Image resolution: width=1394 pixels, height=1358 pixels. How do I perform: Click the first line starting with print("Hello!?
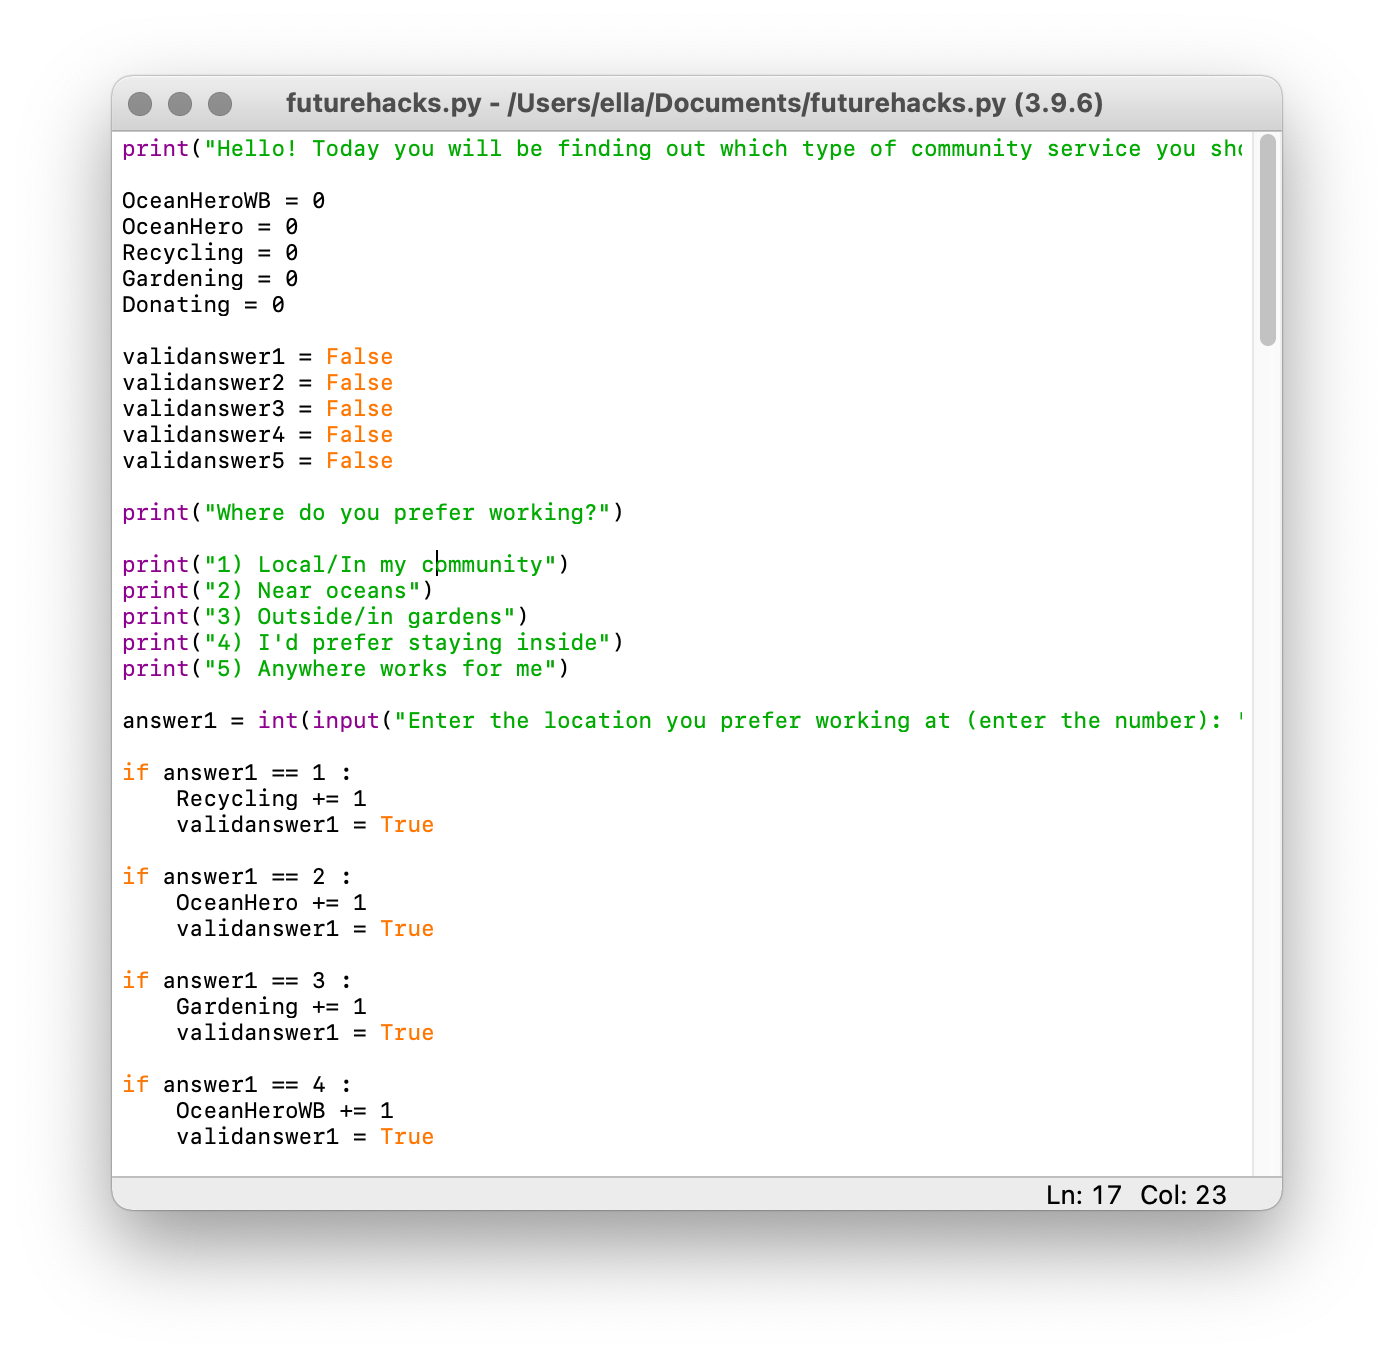click(x=682, y=149)
